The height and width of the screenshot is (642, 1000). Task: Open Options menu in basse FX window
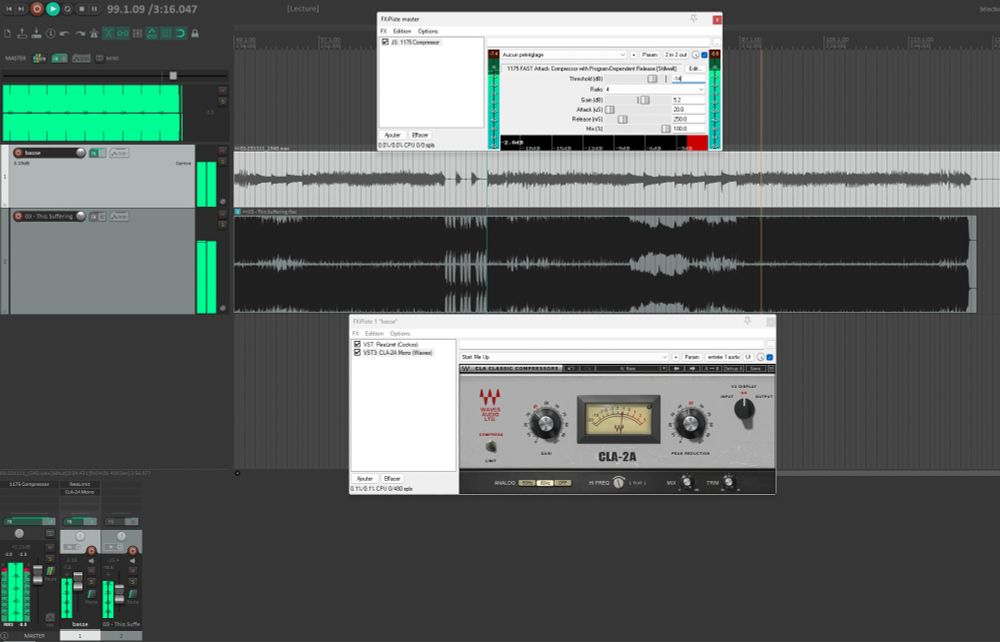(x=400, y=333)
